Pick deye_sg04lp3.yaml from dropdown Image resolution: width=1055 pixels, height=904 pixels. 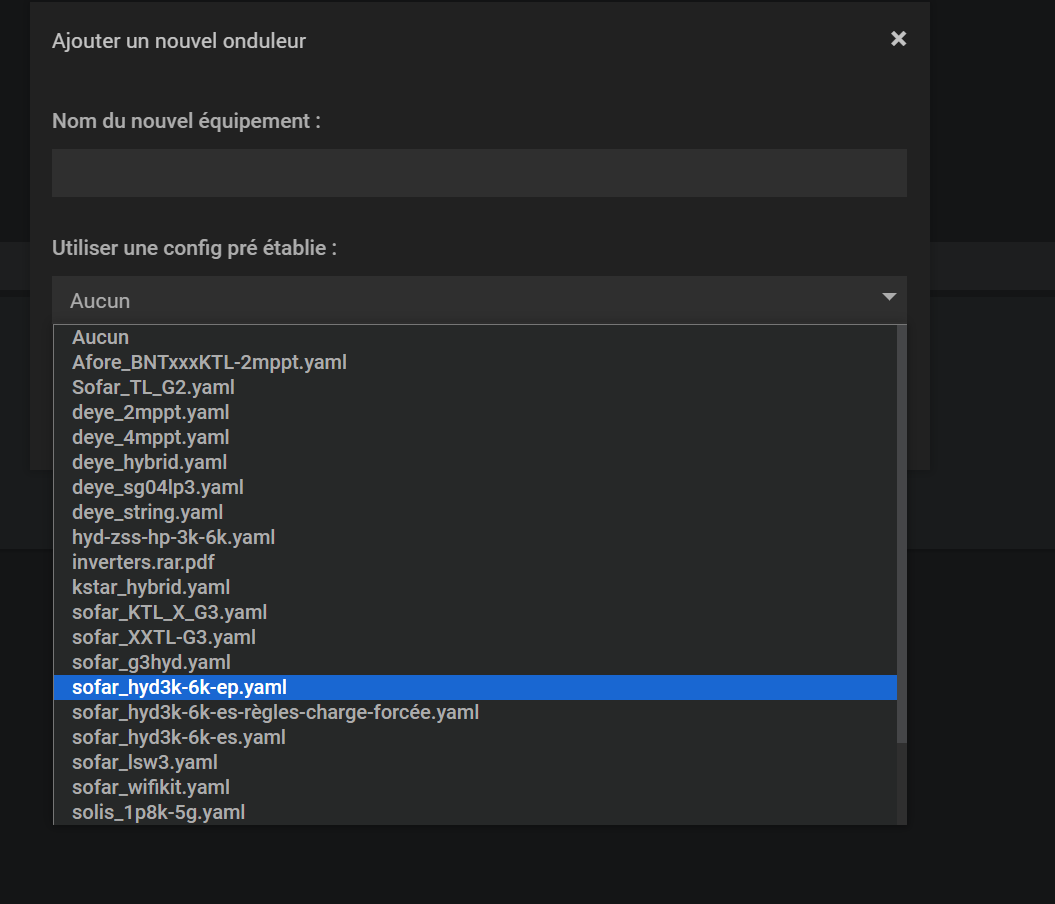157,488
